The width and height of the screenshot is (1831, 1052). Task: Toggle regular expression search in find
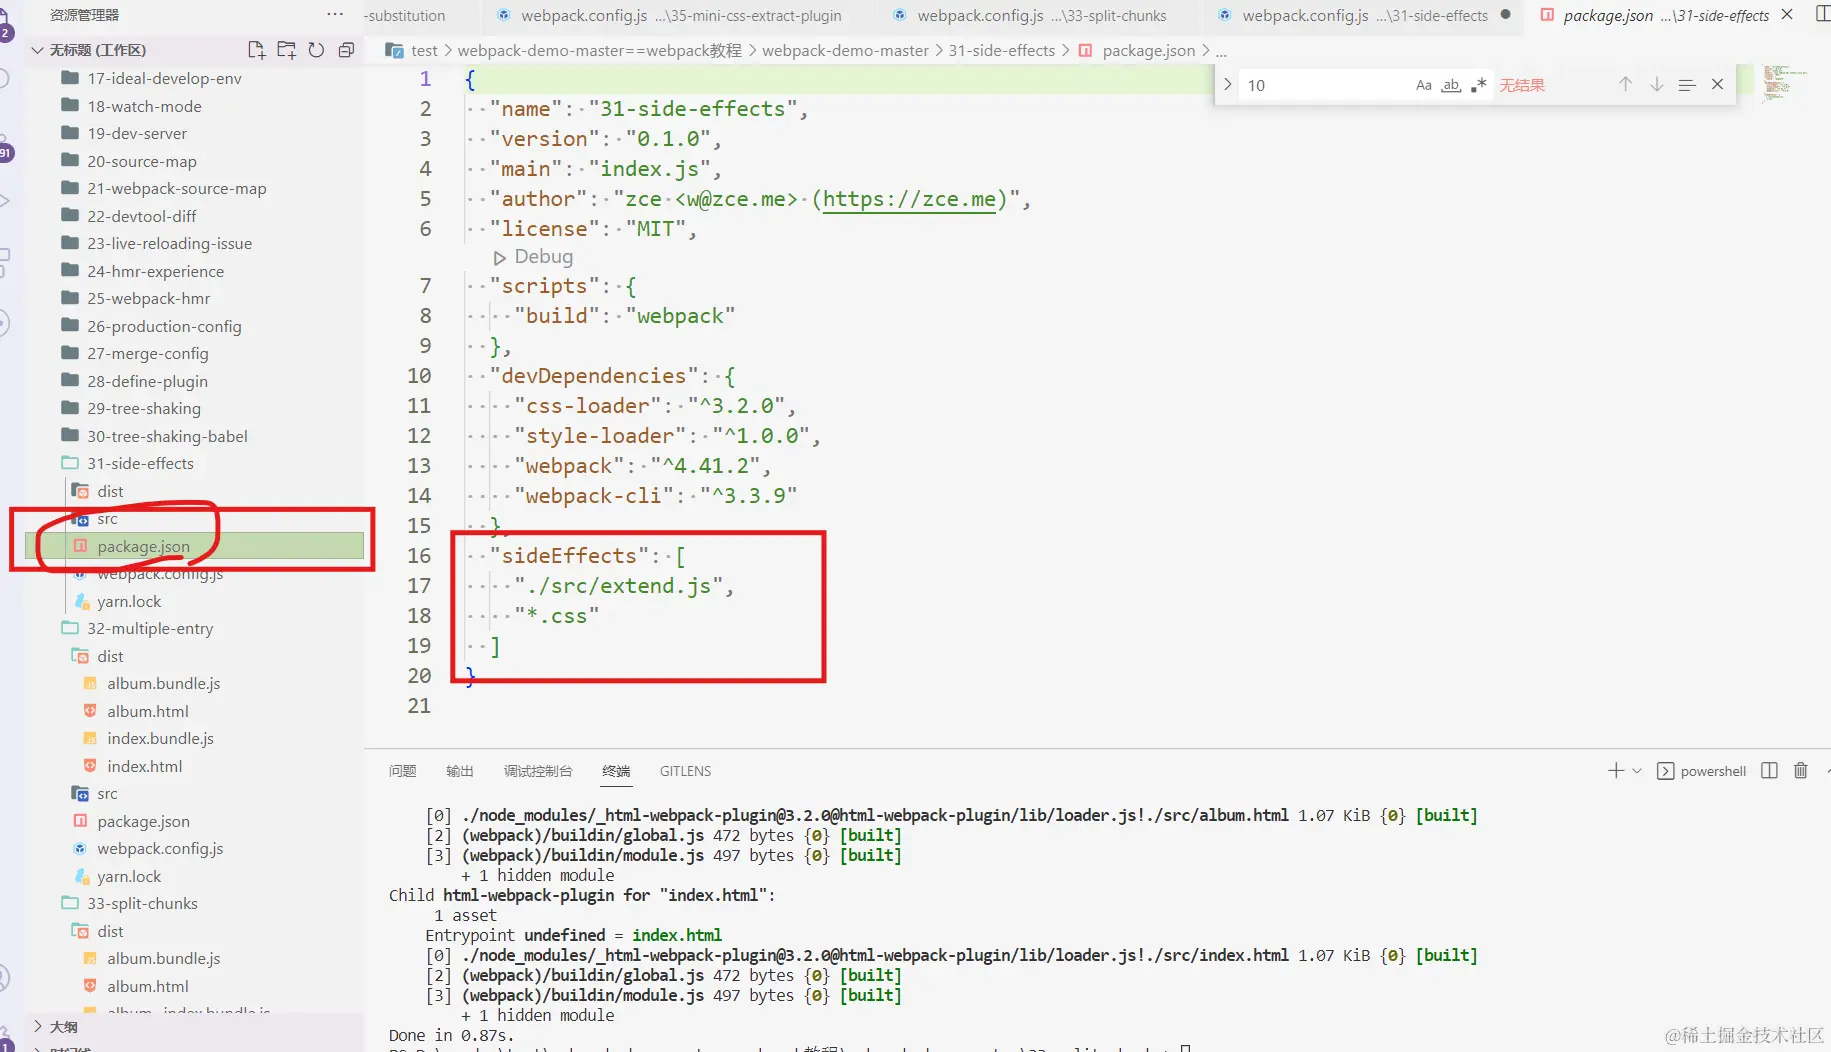tap(1479, 85)
